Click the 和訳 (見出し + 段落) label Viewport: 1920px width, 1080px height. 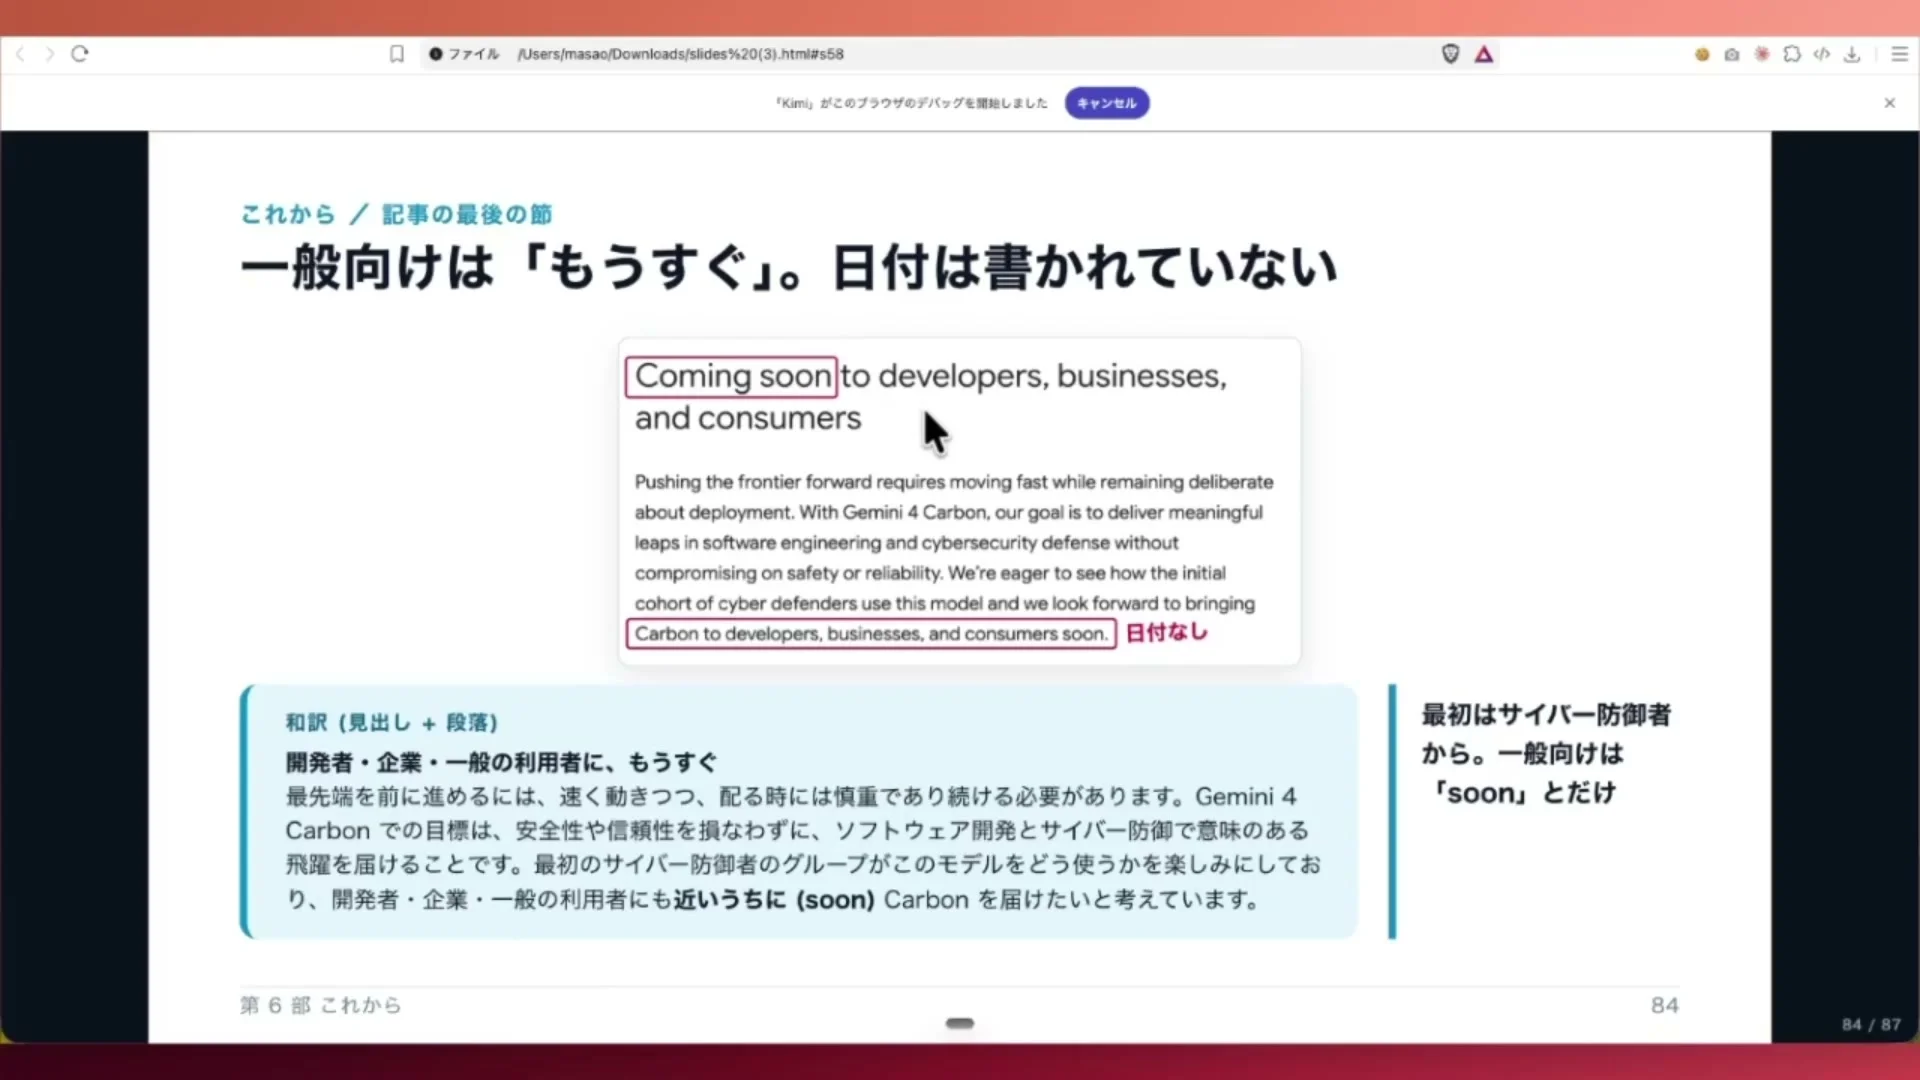(391, 723)
